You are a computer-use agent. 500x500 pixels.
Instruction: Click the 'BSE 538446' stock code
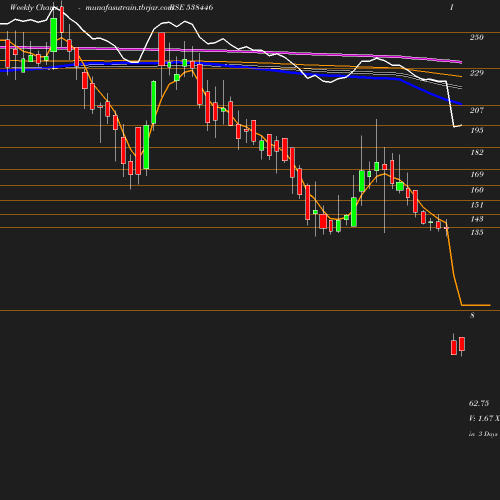192,7
